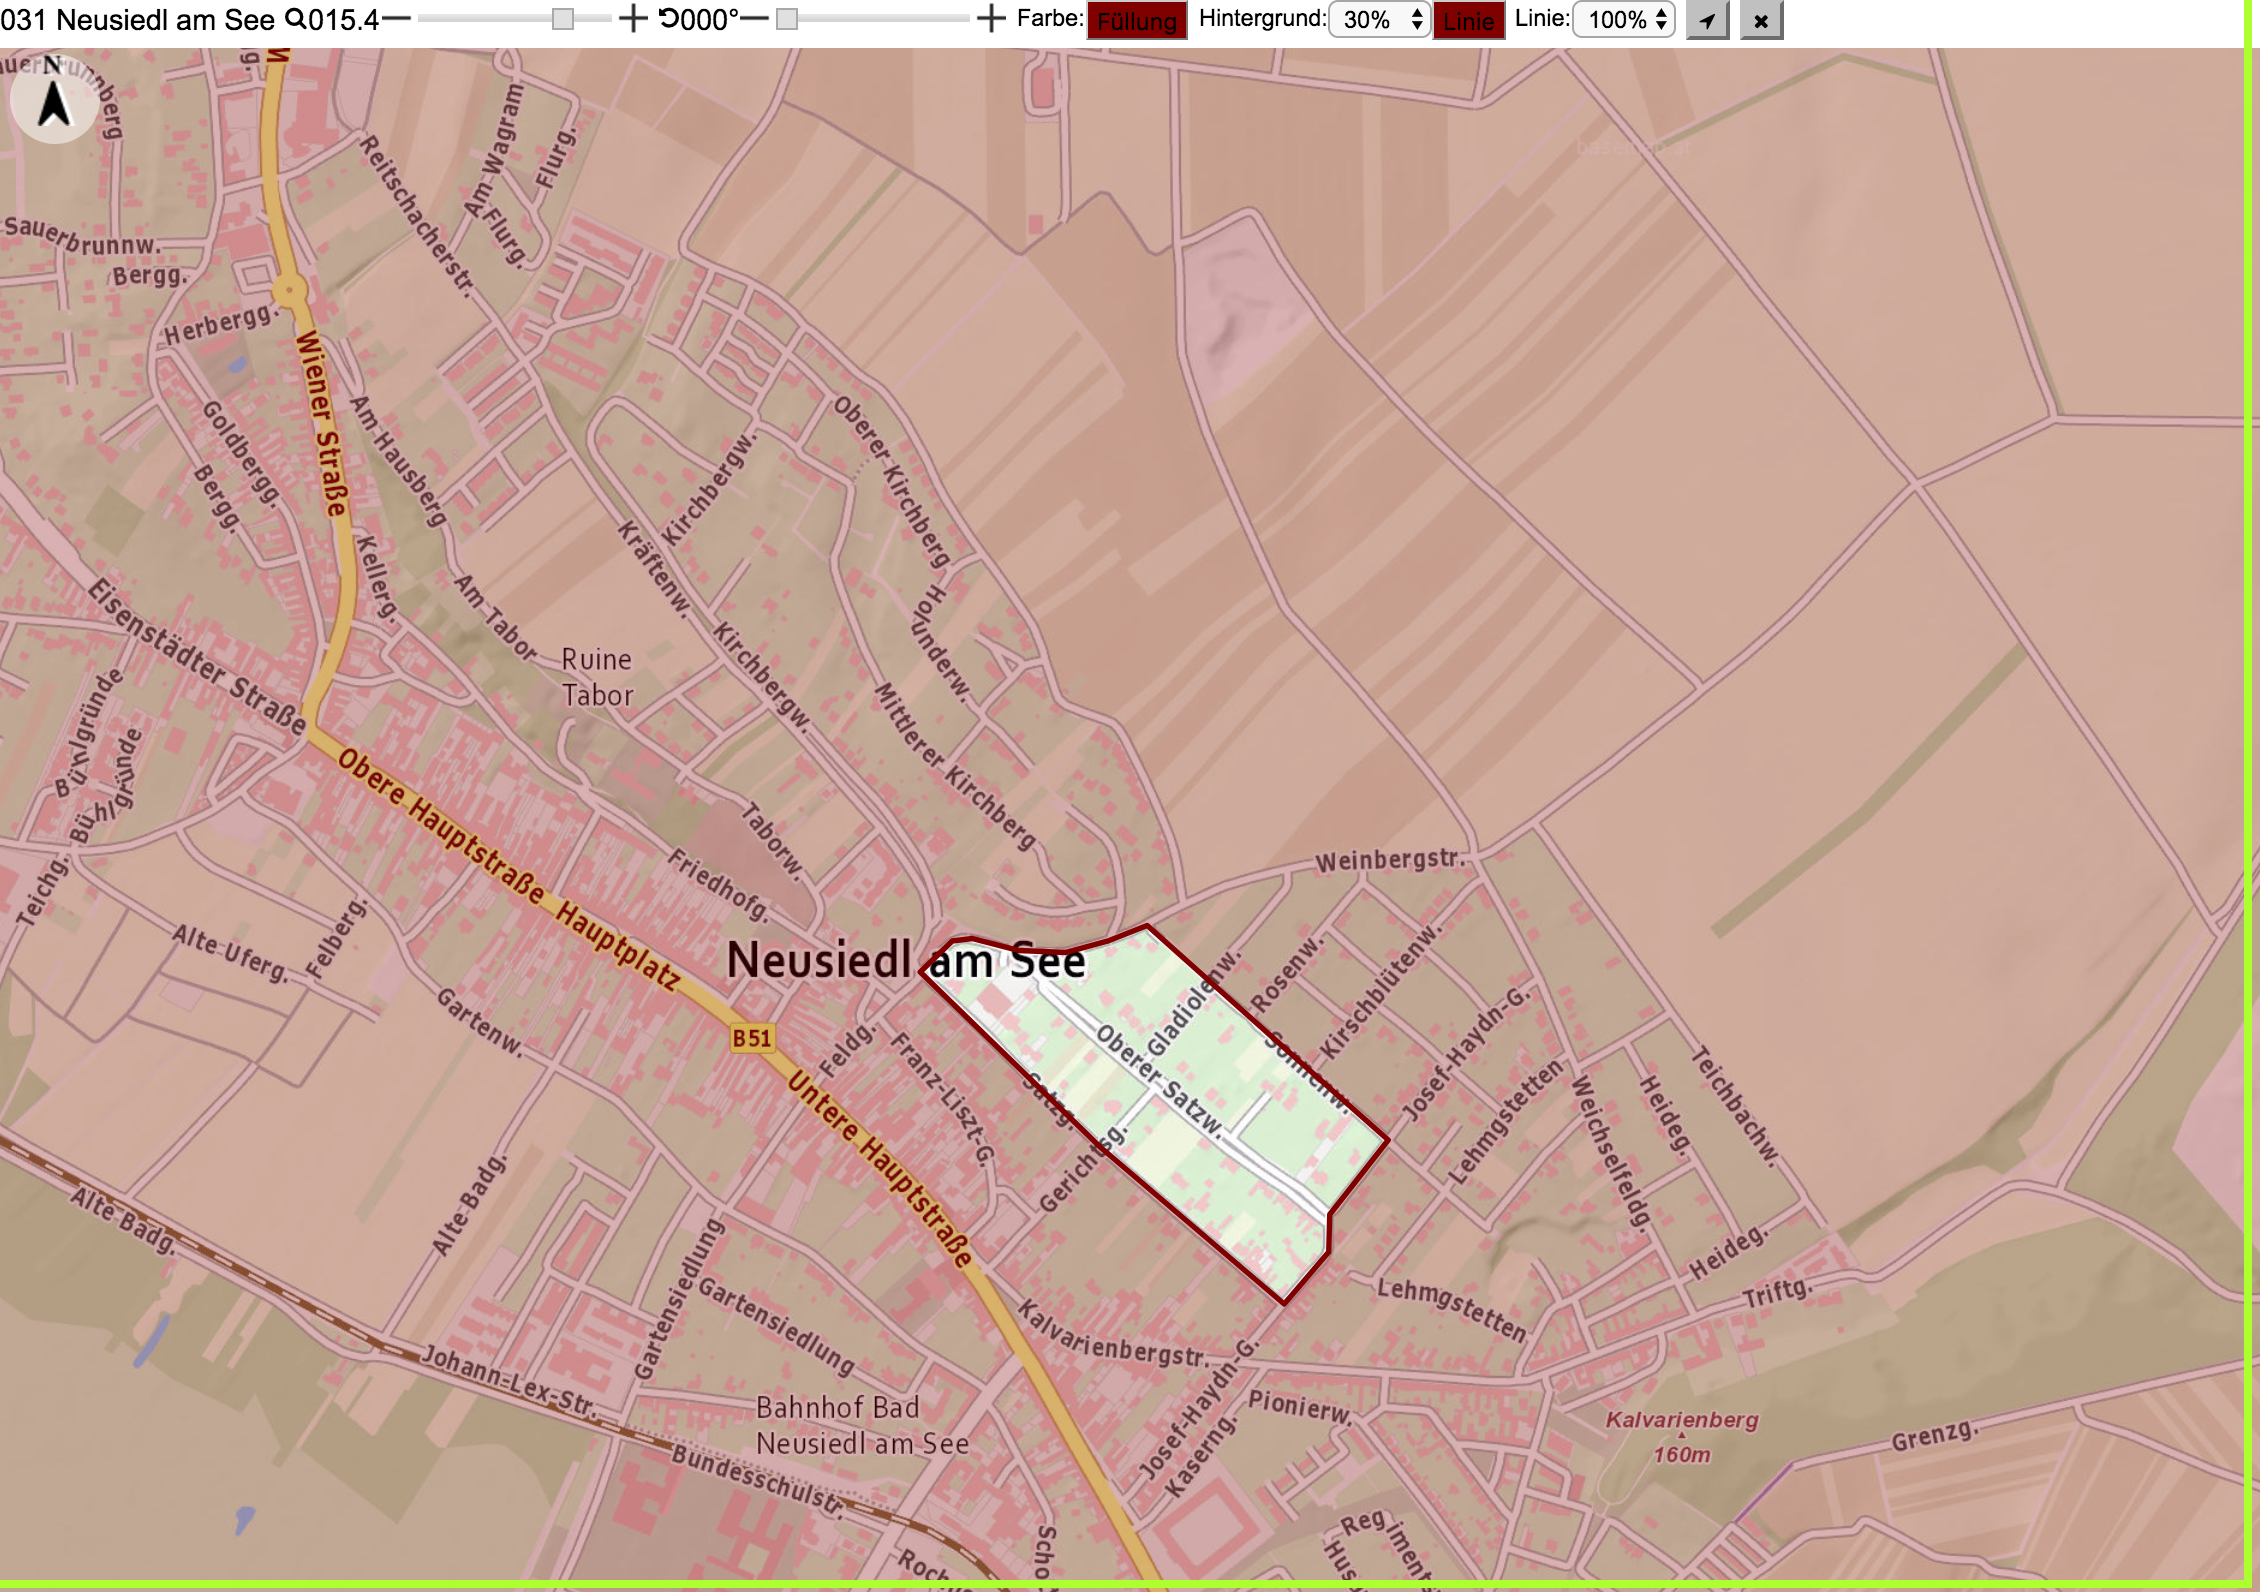The width and height of the screenshot is (2260, 1592).
Task: Click the zoom plus icon
Action: [x=633, y=19]
